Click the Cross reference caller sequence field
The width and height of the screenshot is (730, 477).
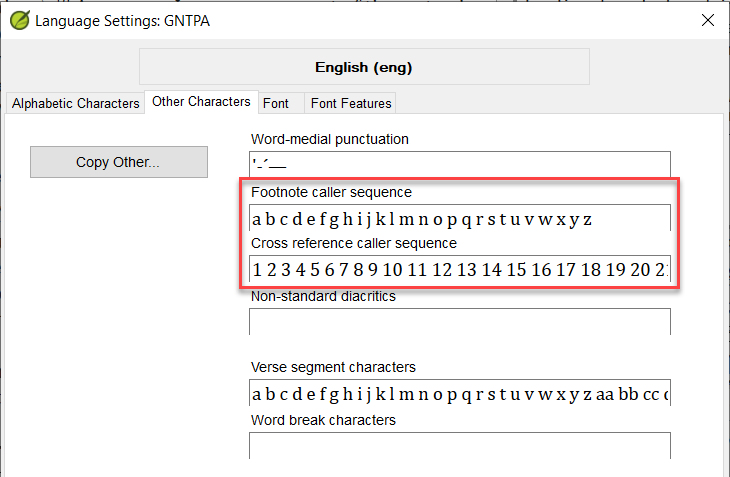click(x=460, y=269)
